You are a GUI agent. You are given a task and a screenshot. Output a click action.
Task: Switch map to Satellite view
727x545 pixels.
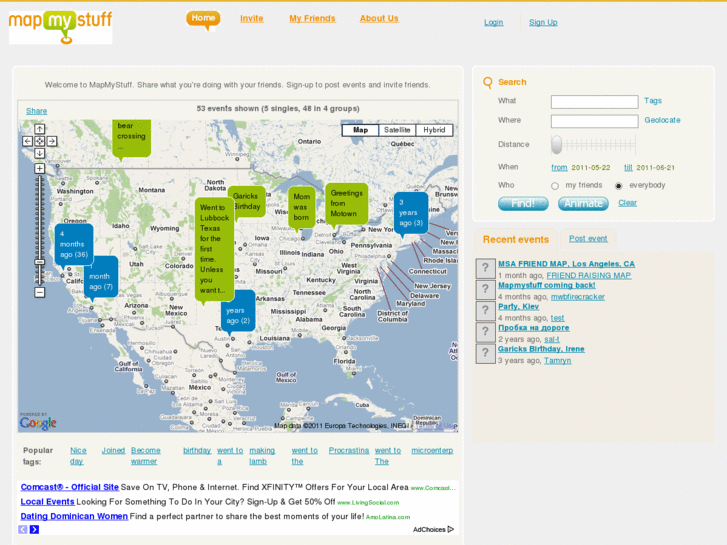tap(397, 130)
